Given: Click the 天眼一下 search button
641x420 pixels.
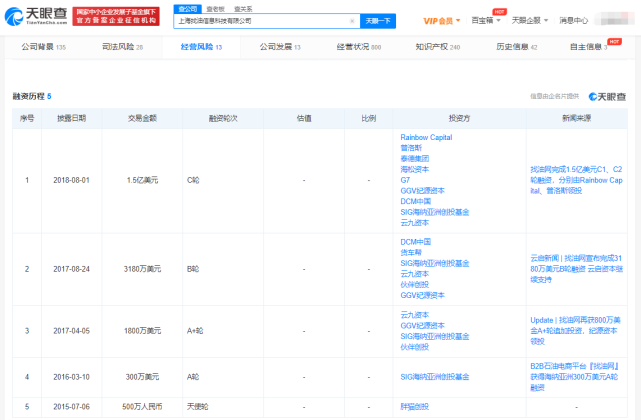Looking at the screenshot, I should tap(378, 21).
